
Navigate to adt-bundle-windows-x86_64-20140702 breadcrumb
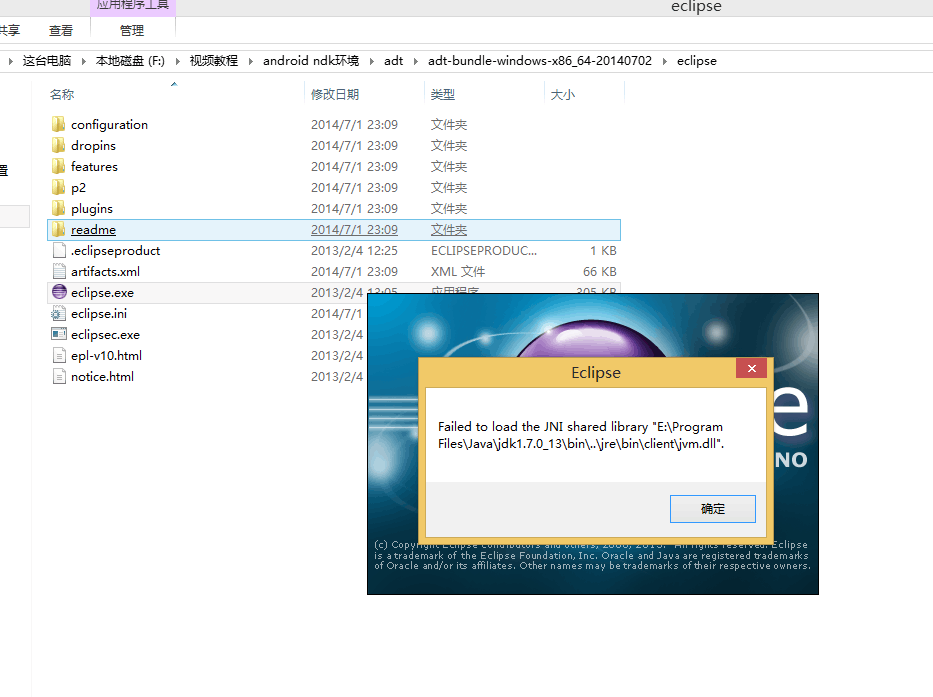coord(540,61)
